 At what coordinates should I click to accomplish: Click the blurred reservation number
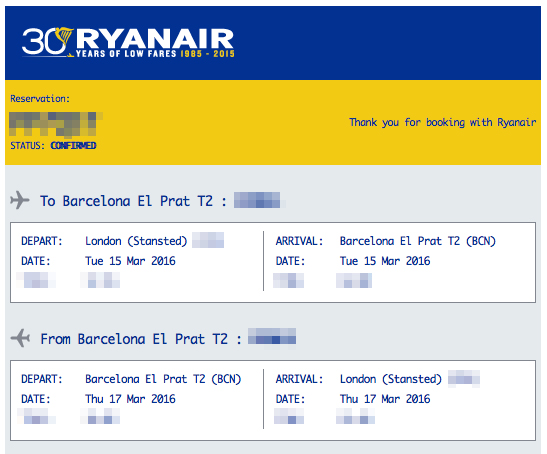click(56, 124)
